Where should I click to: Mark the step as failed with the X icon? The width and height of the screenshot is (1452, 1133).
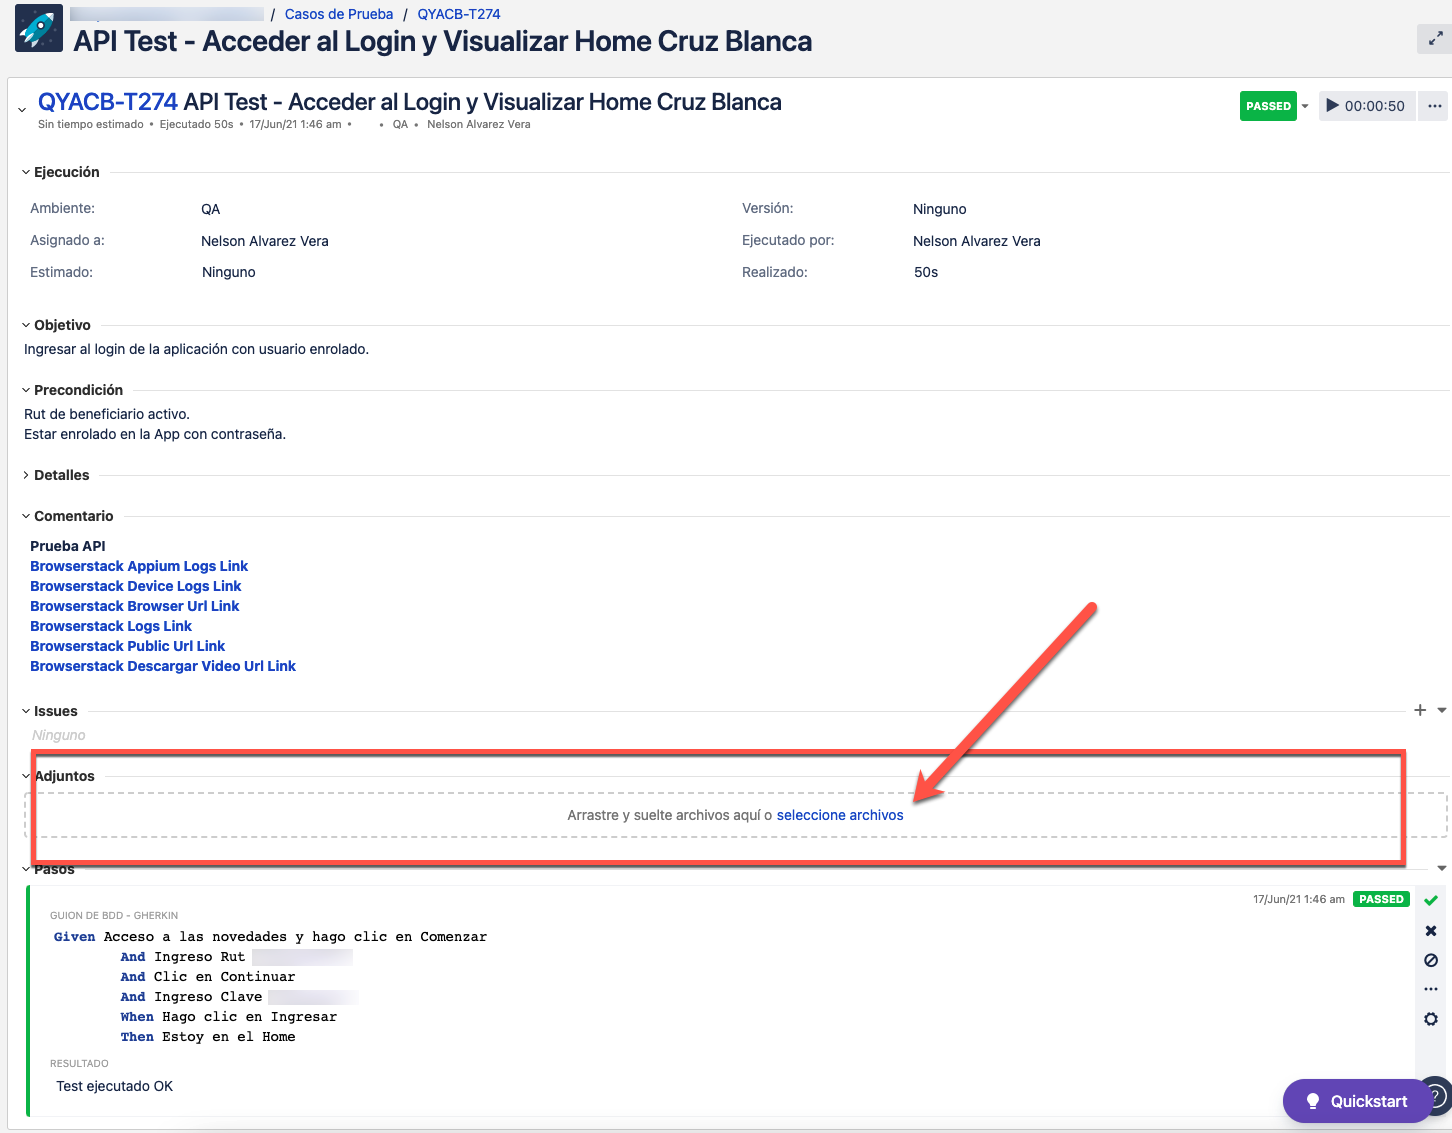coord(1430,930)
